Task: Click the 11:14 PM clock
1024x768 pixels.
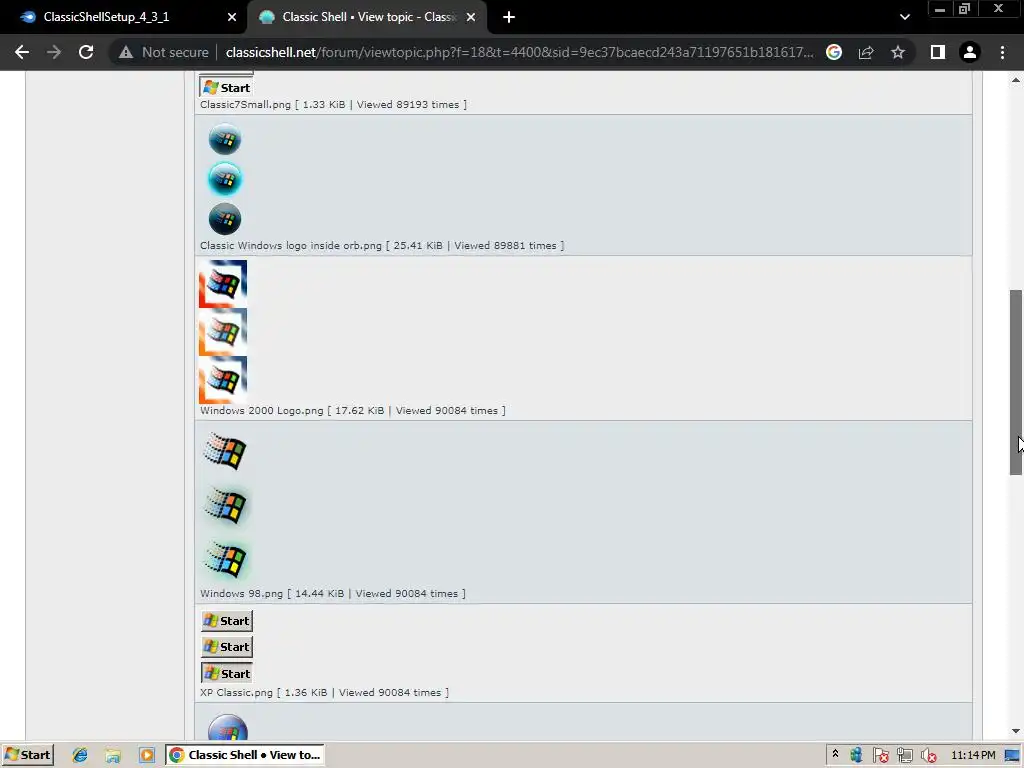Action: [x=973, y=755]
